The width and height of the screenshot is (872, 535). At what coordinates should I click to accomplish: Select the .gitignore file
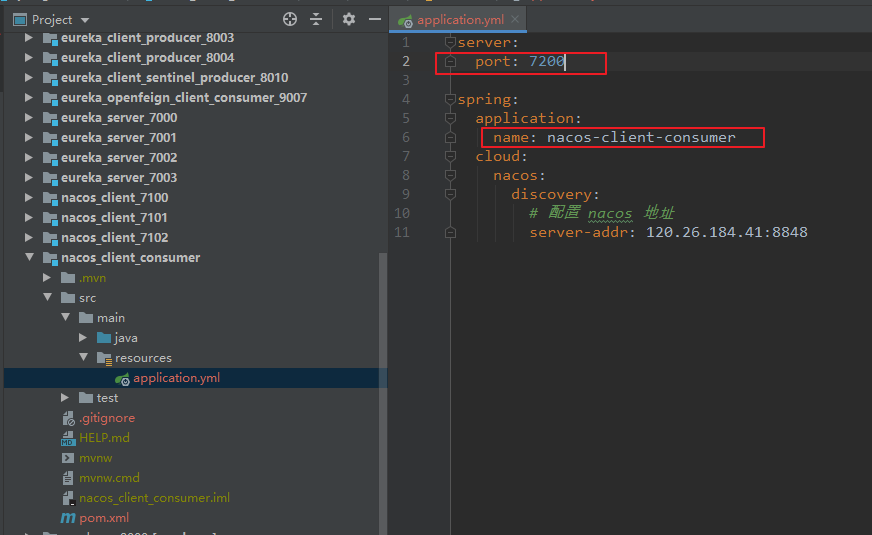point(107,418)
